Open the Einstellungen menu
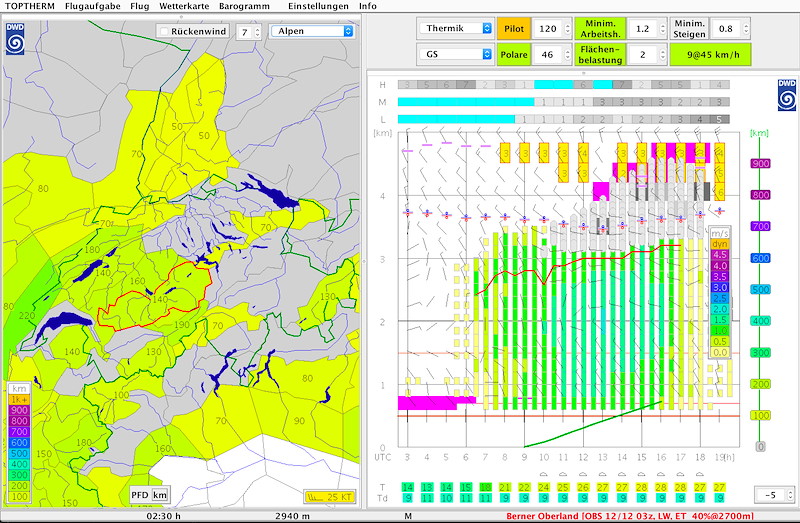Image resolution: width=800 pixels, height=523 pixels. [318, 6]
